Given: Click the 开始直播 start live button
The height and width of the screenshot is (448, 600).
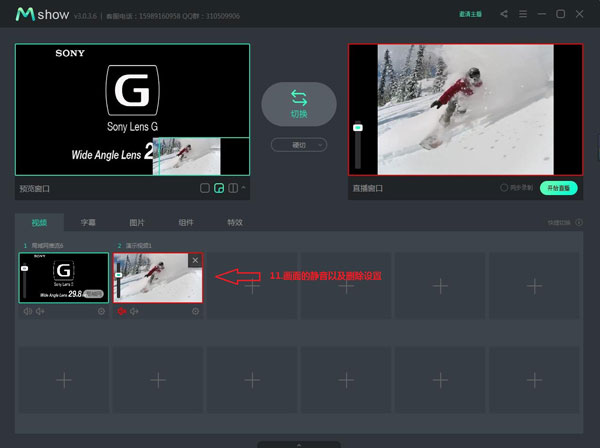Looking at the screenshot, I should 559,188.
